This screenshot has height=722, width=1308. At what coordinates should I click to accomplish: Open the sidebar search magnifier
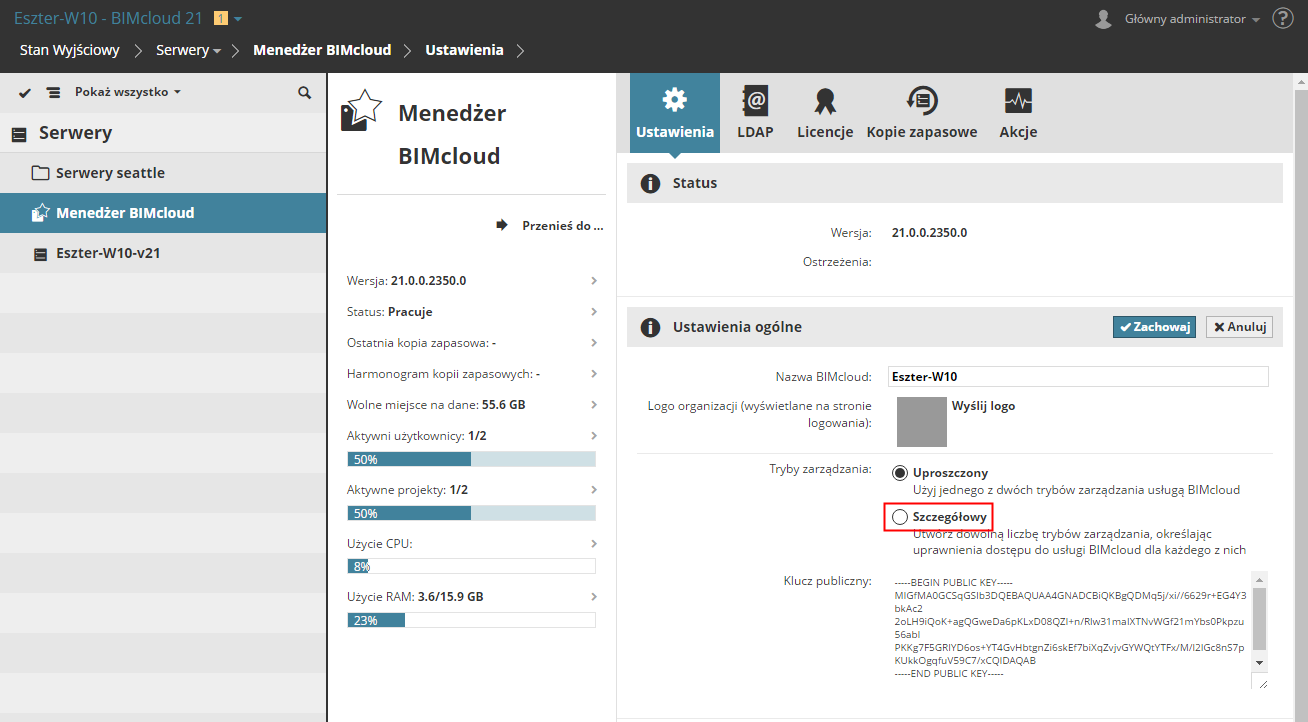pos(305,92)
